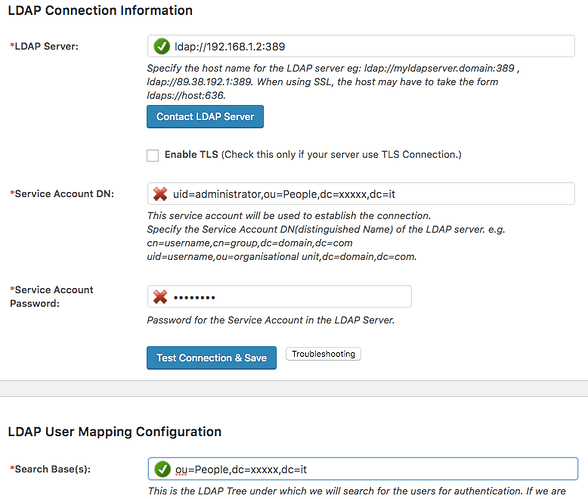
Task: Click red X icon in Service Account DN field
Action: [x=160, y=194]
